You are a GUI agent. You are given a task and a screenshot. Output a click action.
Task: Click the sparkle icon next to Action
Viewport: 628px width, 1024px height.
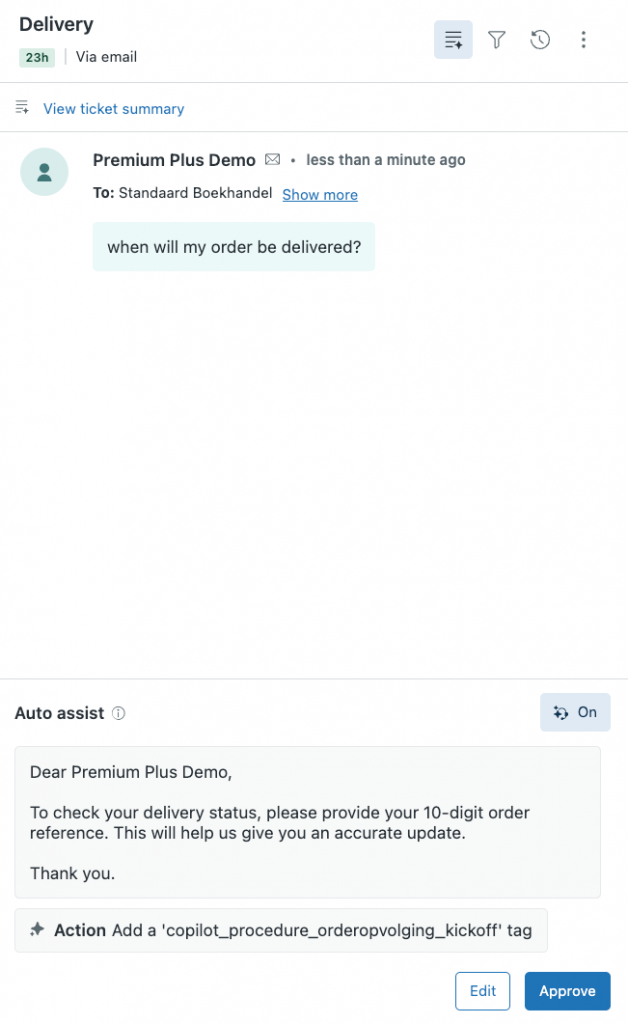pos(37,930)
